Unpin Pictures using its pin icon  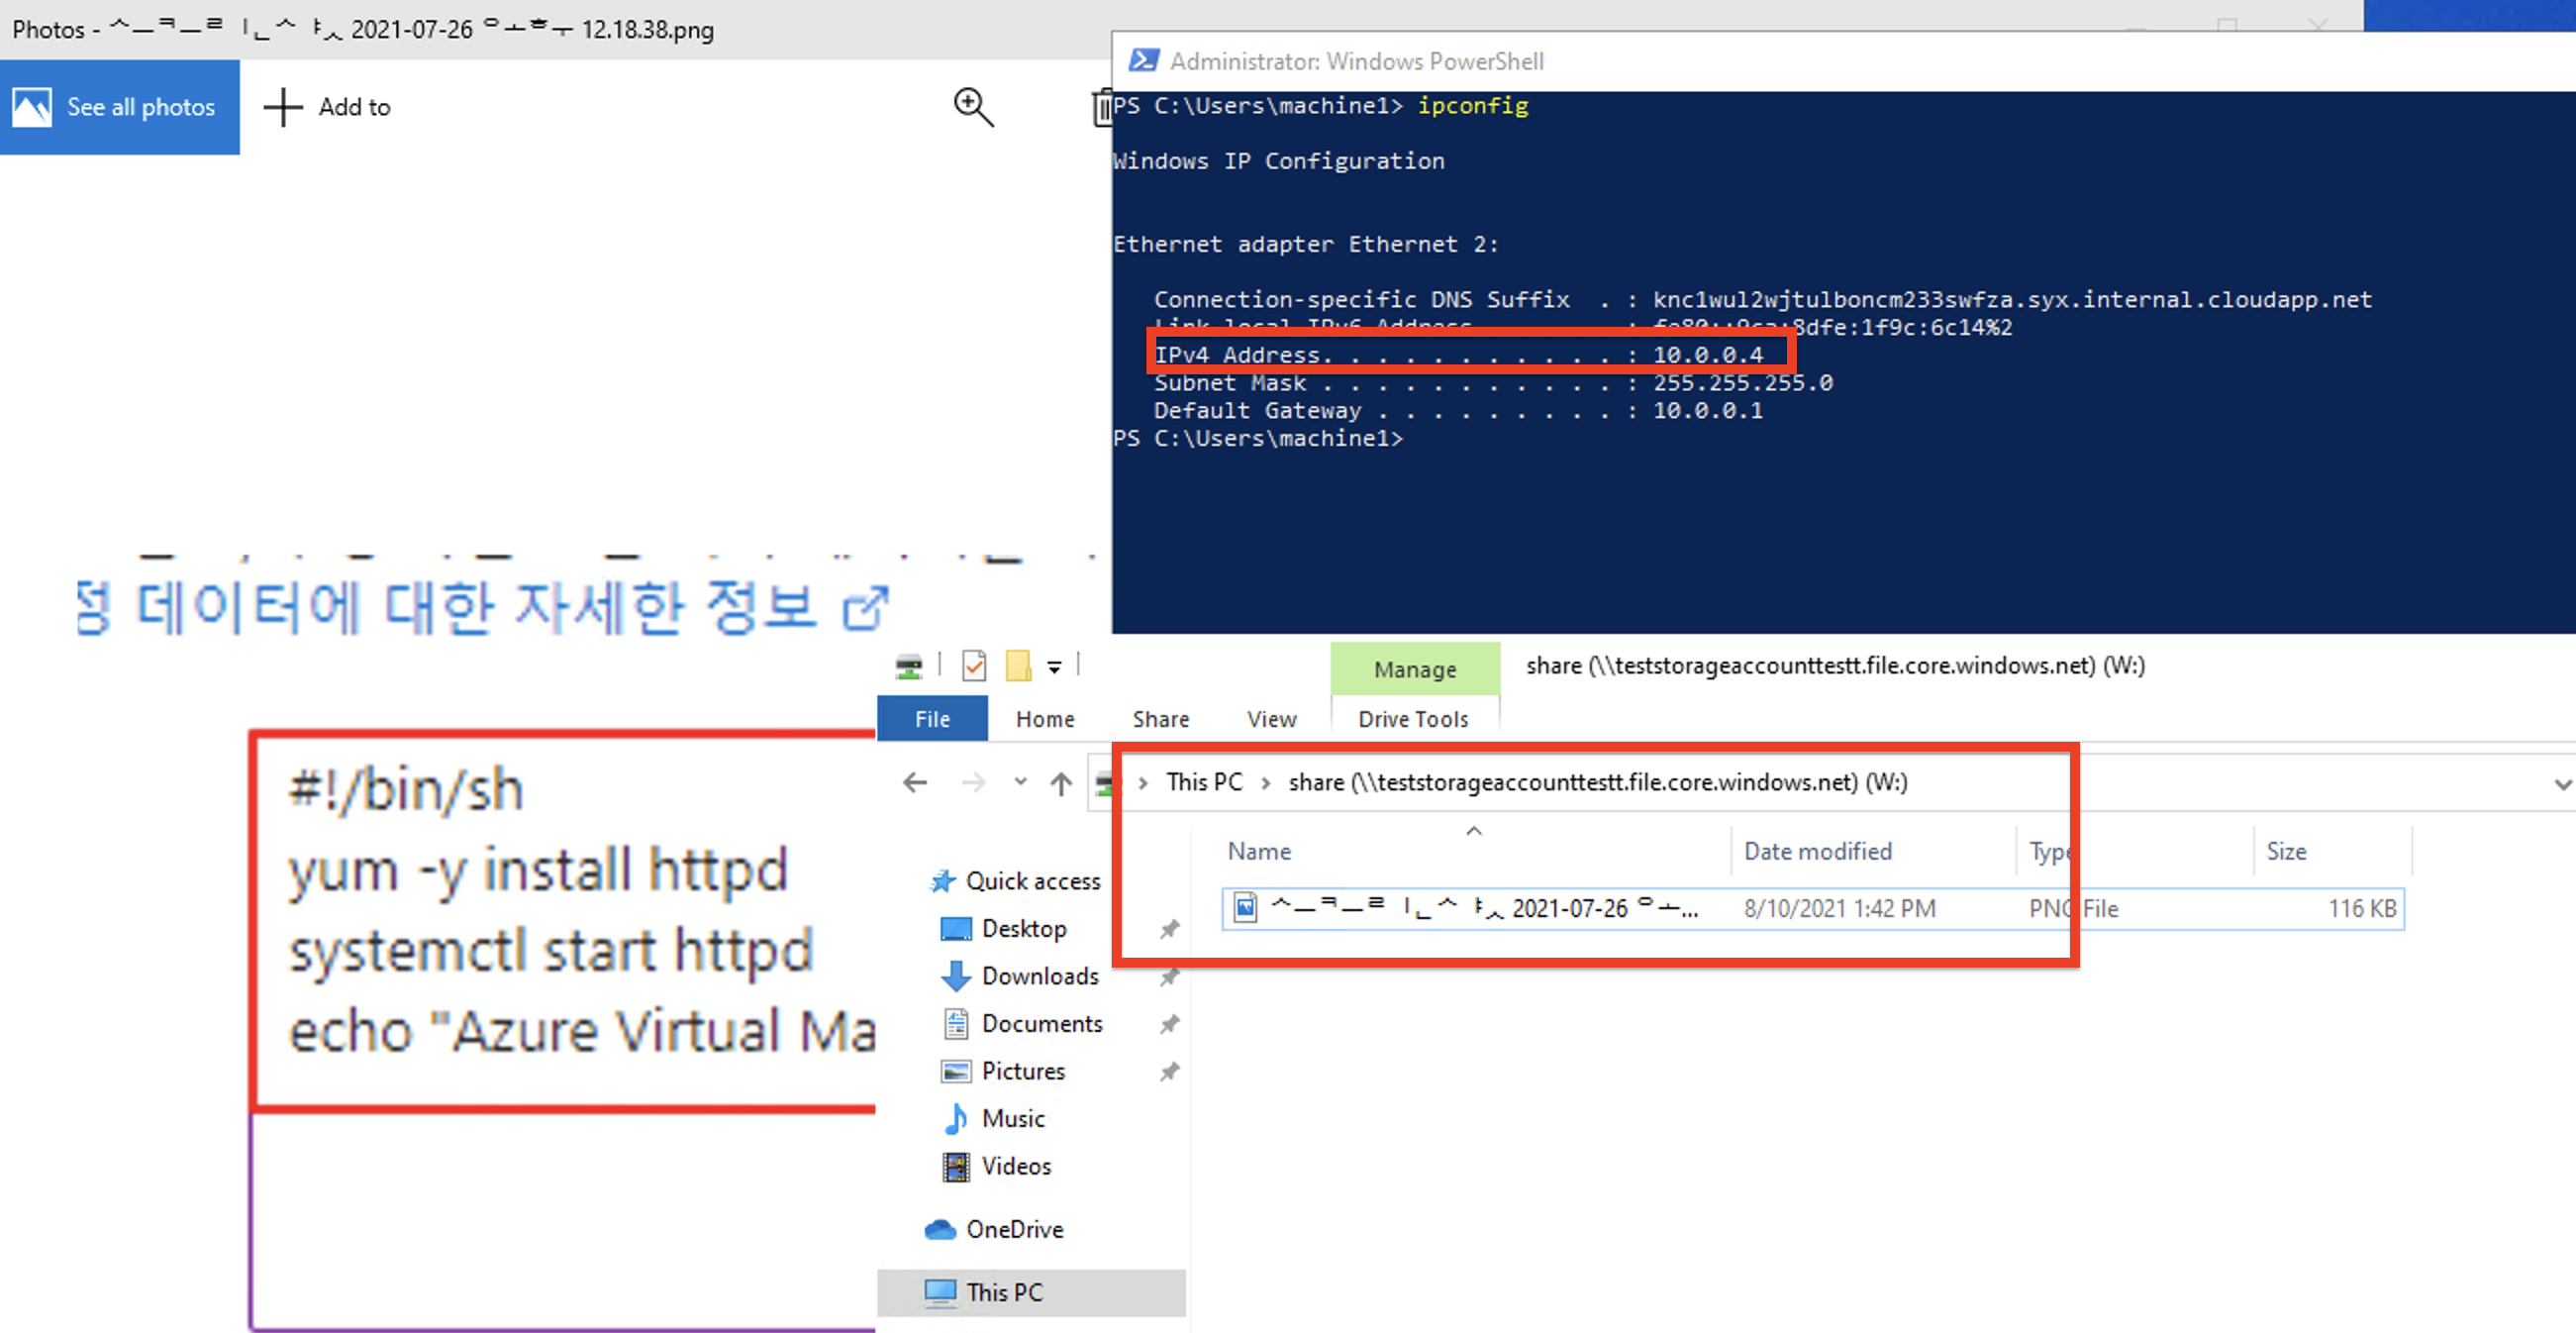(x=1169, y=1072)
